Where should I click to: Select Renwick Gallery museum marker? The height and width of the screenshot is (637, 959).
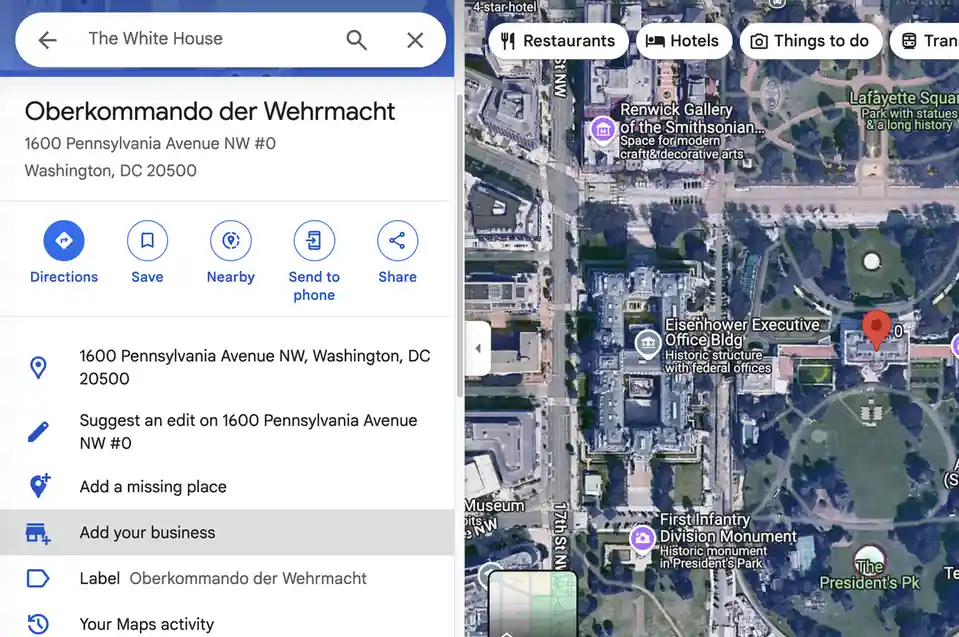(x=602, y=129)
